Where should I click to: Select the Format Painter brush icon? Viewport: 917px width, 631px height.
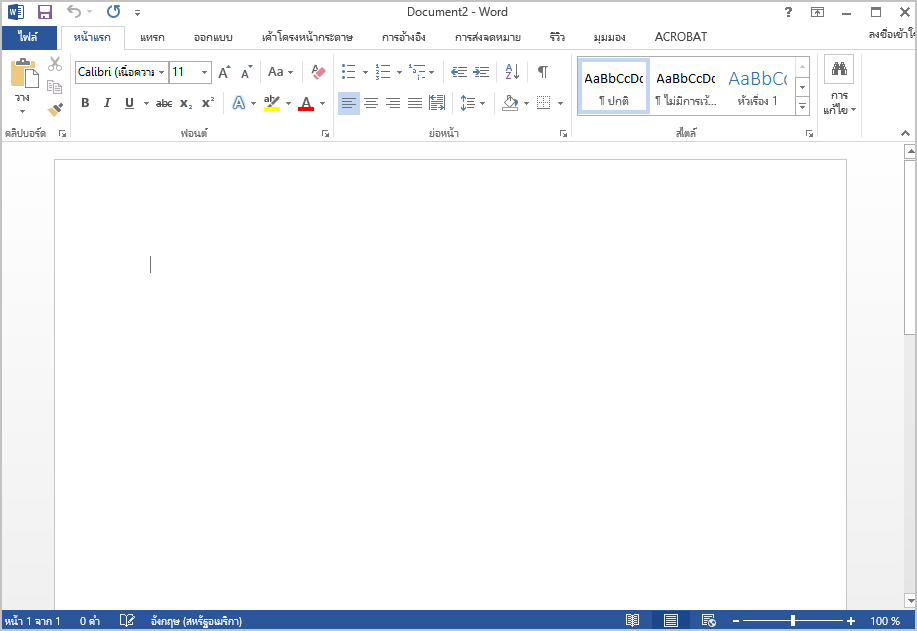[55, 109]
